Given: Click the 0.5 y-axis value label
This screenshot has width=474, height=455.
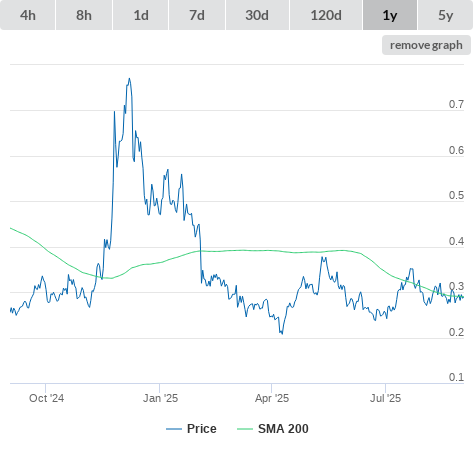Looking at the screenshot, I should click(x=456, y=195).
